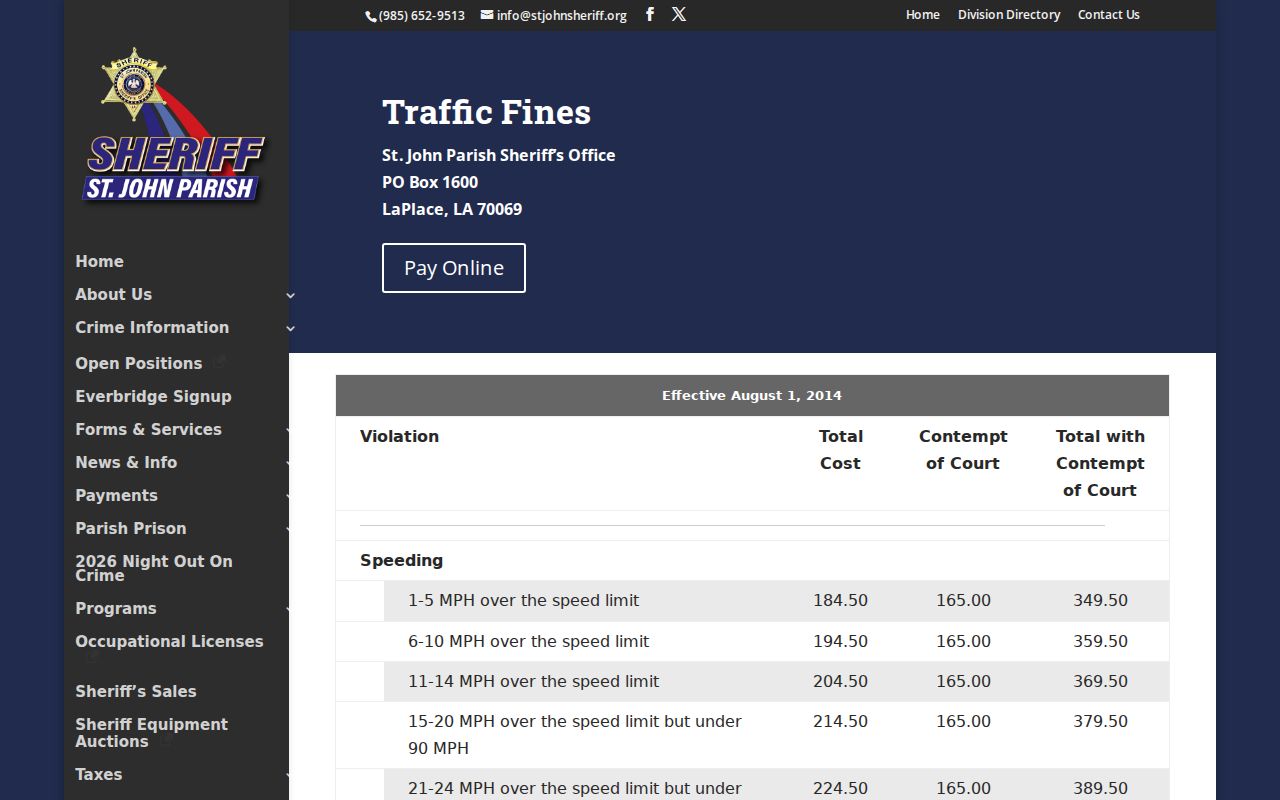Viewport: 1280px width, 800px height.
Task: Open Occupational Licenses page
Action: (x=169, y=641)
